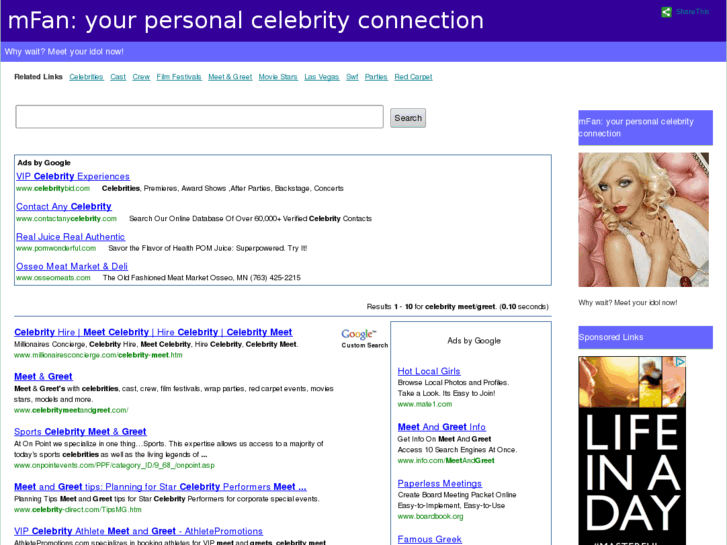727x545 pixels.
Task: Click the Ads by Google label in side ad column
Action: click(474, 341)
